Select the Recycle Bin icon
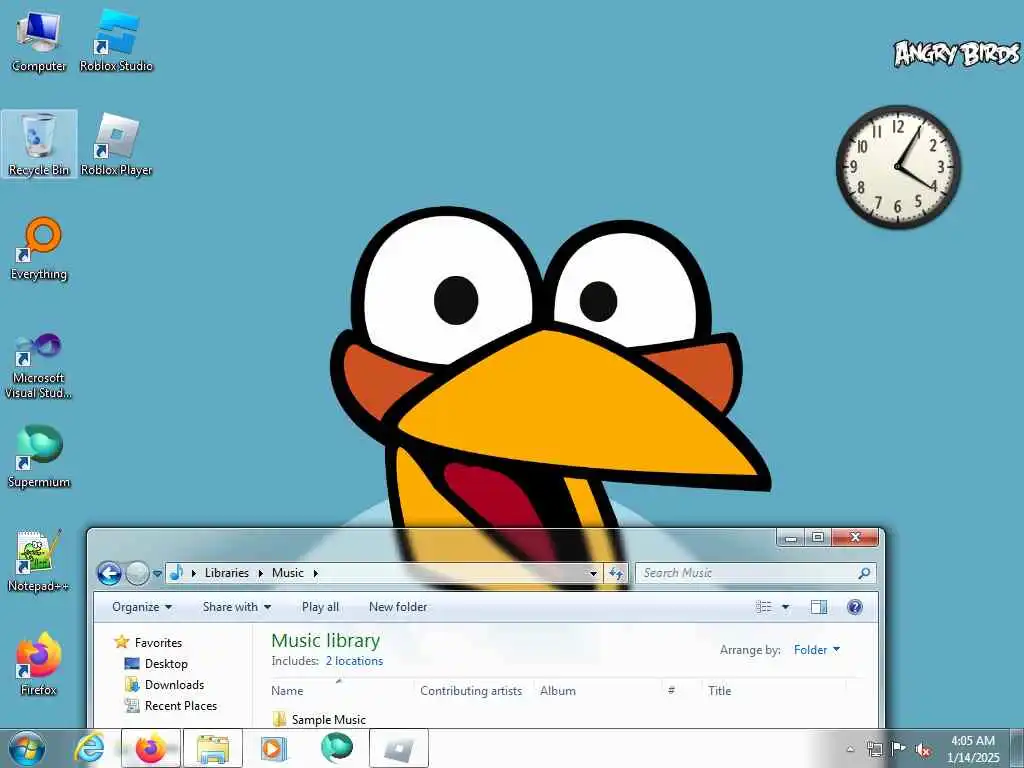This screenshot has width=1024, height=768. pyautogui.click(x=39, y=144)
